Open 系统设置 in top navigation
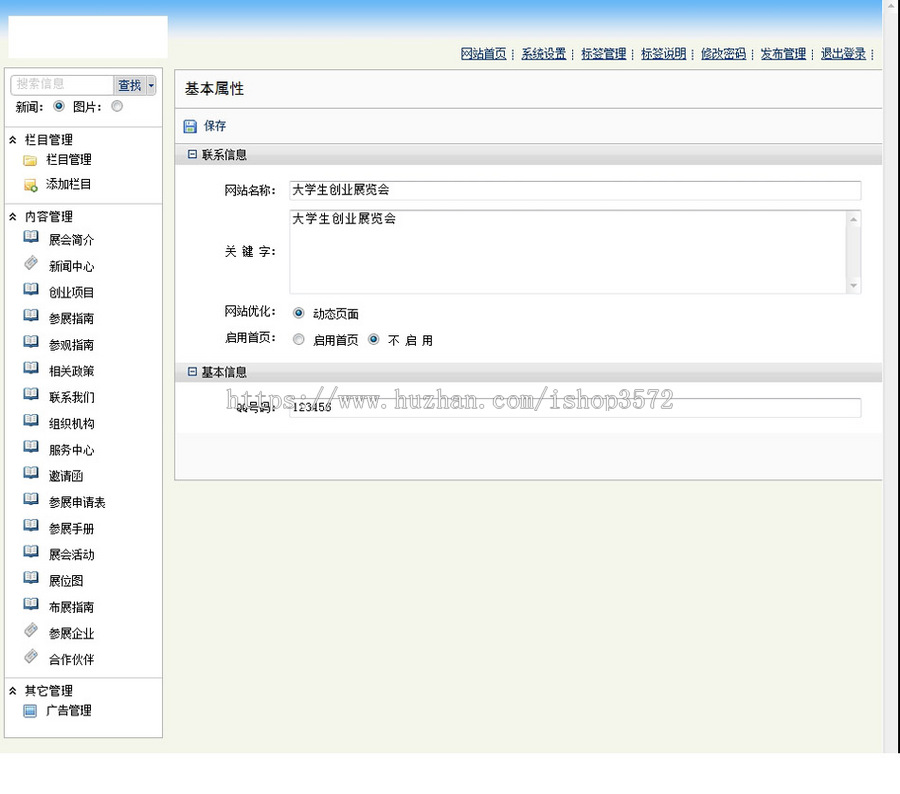 pyautogui.click(x=544, y=54)
